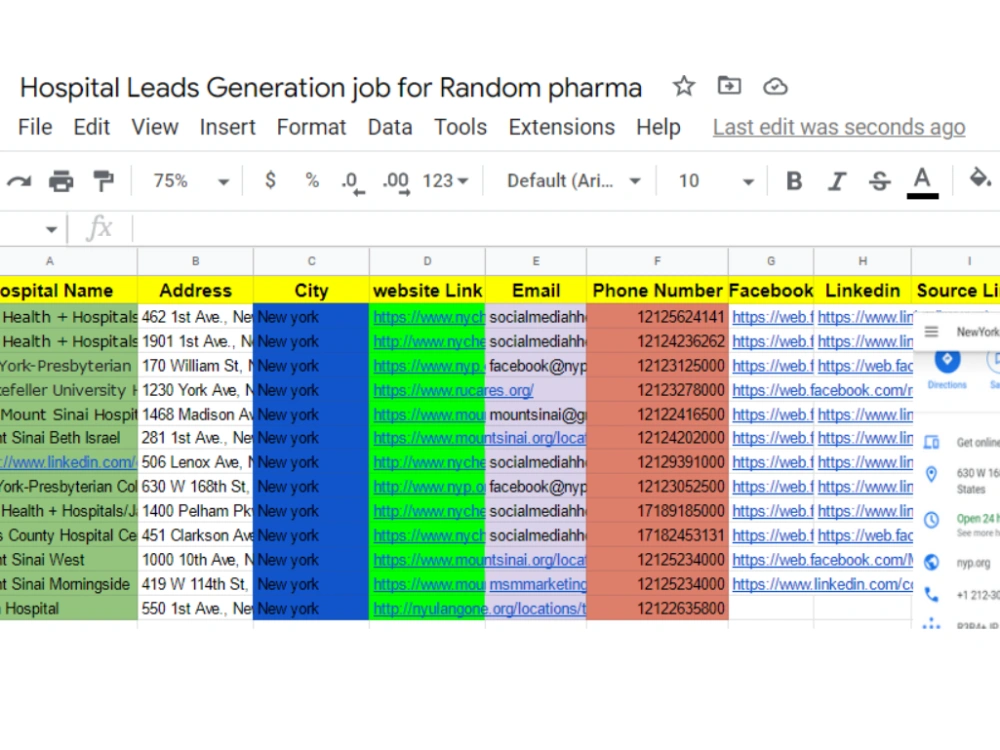Click the document title text

click(330, 87)
